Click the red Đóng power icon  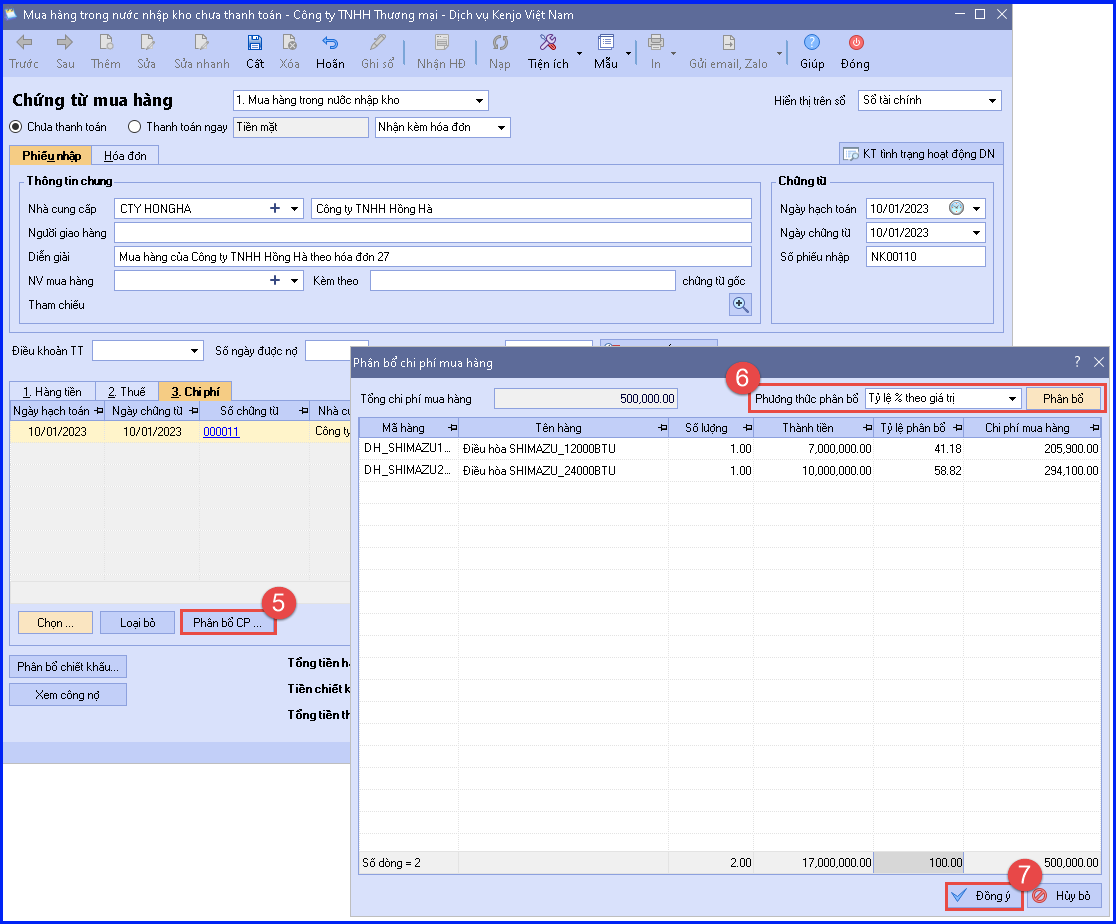click(x=856, y=43)
